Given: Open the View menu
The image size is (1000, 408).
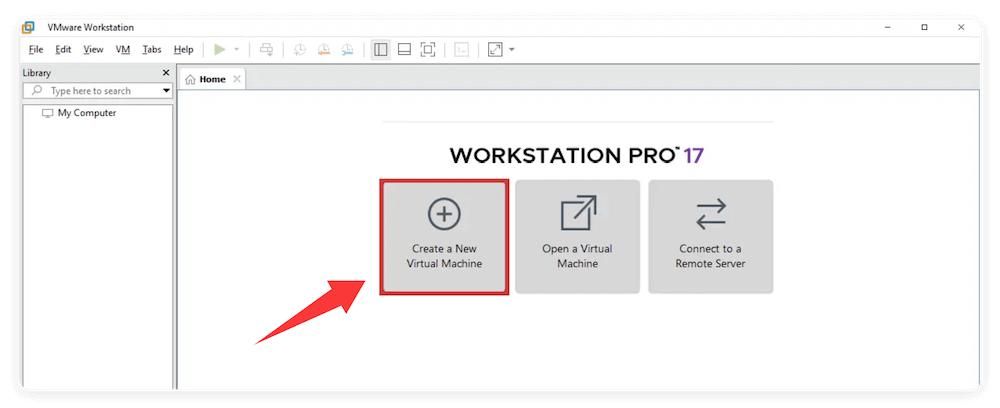Looking at the screenshot, I should [93, 50].
